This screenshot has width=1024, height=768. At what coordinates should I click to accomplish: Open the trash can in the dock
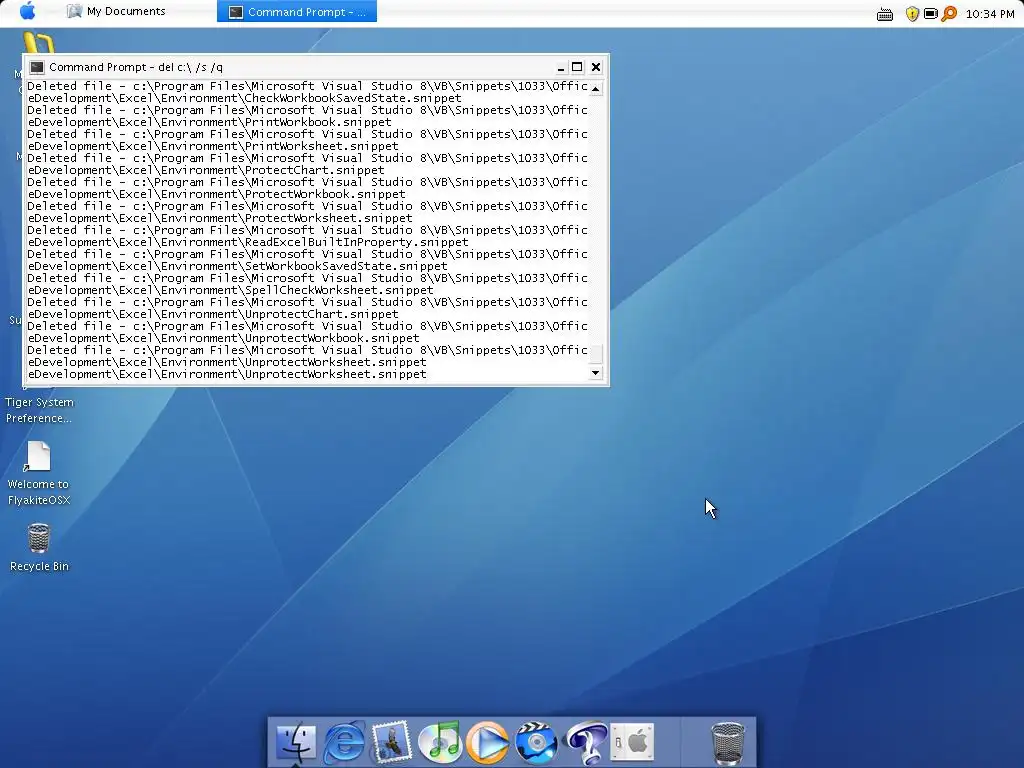click(x=728, y=743)
